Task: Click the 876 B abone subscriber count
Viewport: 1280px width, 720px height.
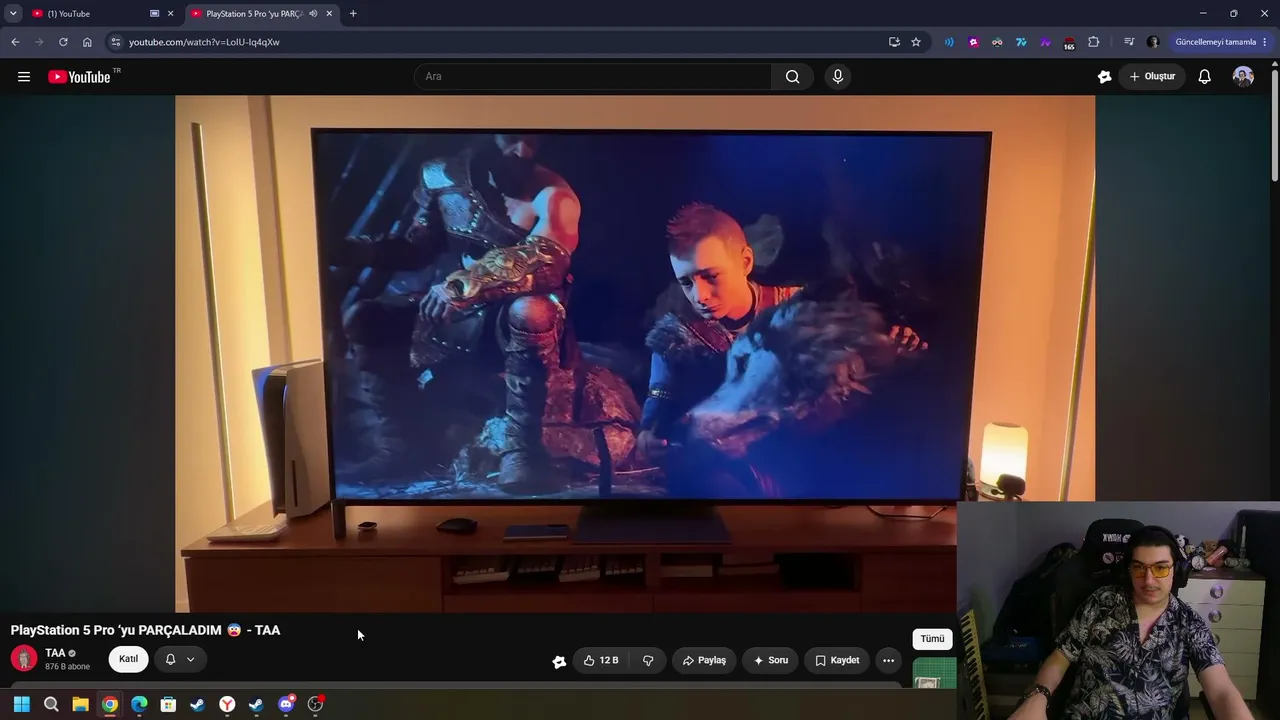Action: click(67, 667)
